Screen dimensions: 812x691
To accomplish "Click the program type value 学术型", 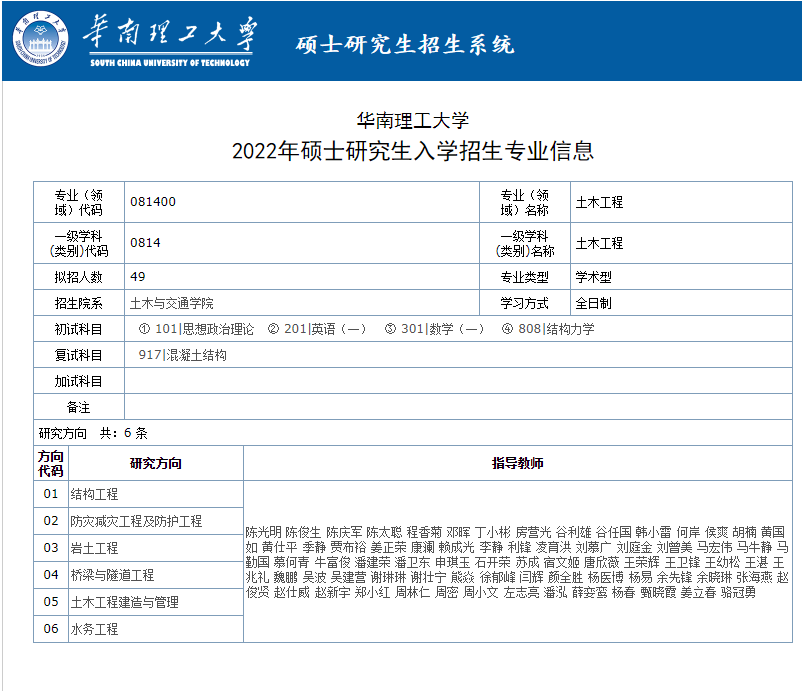I will 593,277.
